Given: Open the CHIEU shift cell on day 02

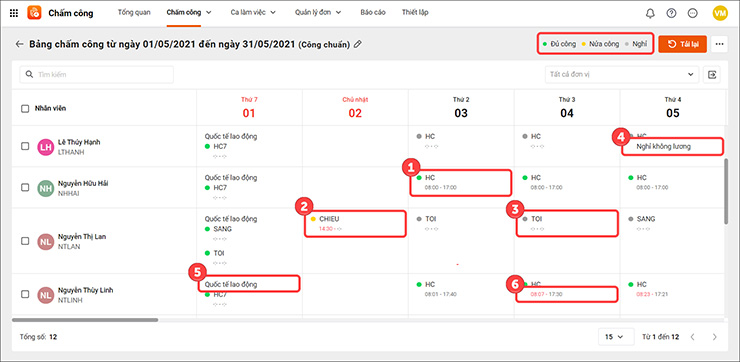Looking at the screenshot, I should [355, 223].
